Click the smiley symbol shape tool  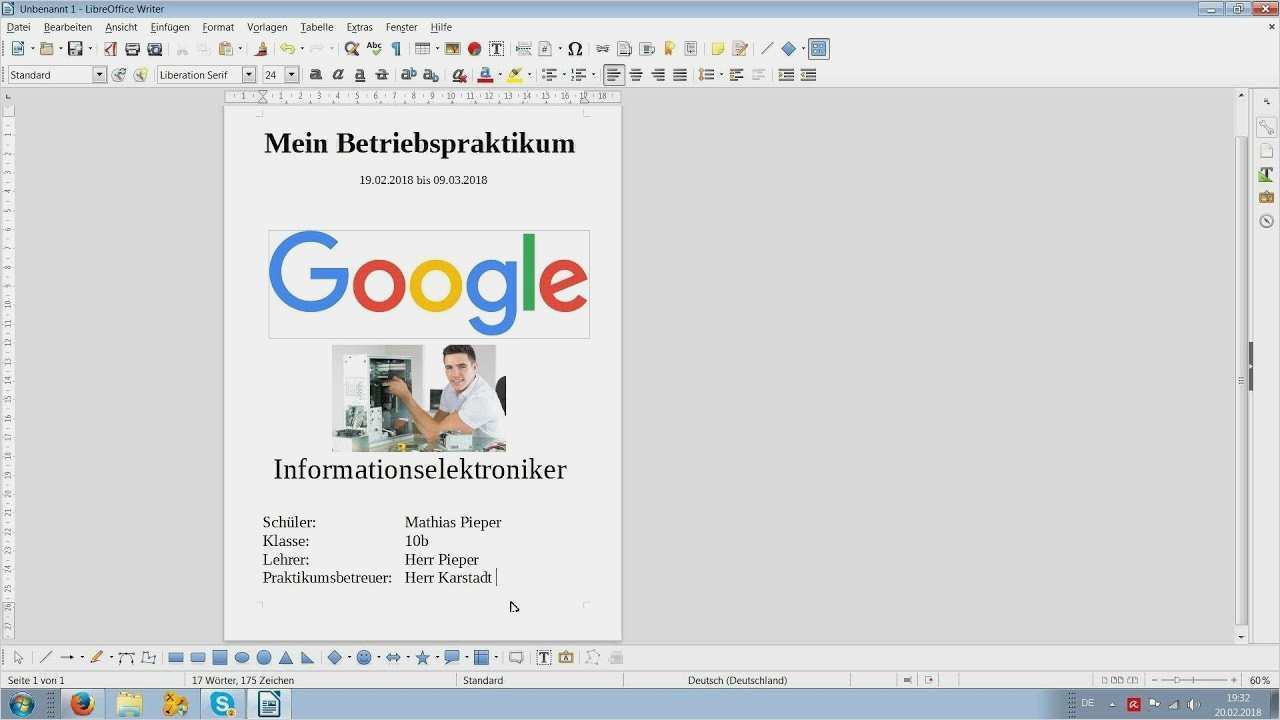[x=364, y=657]
